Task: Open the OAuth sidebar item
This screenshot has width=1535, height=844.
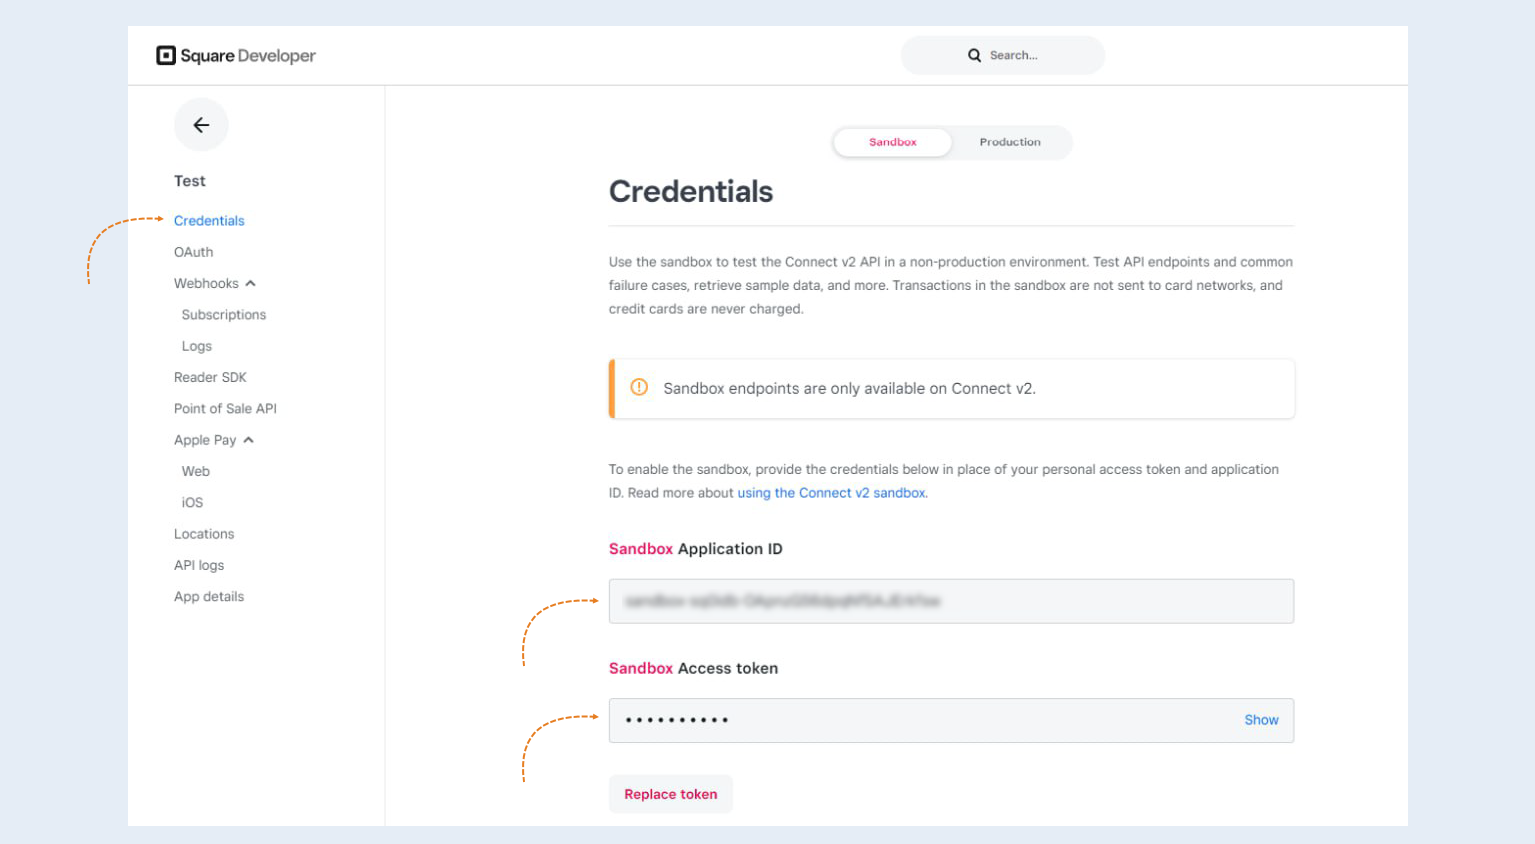Action: (194, 252)
